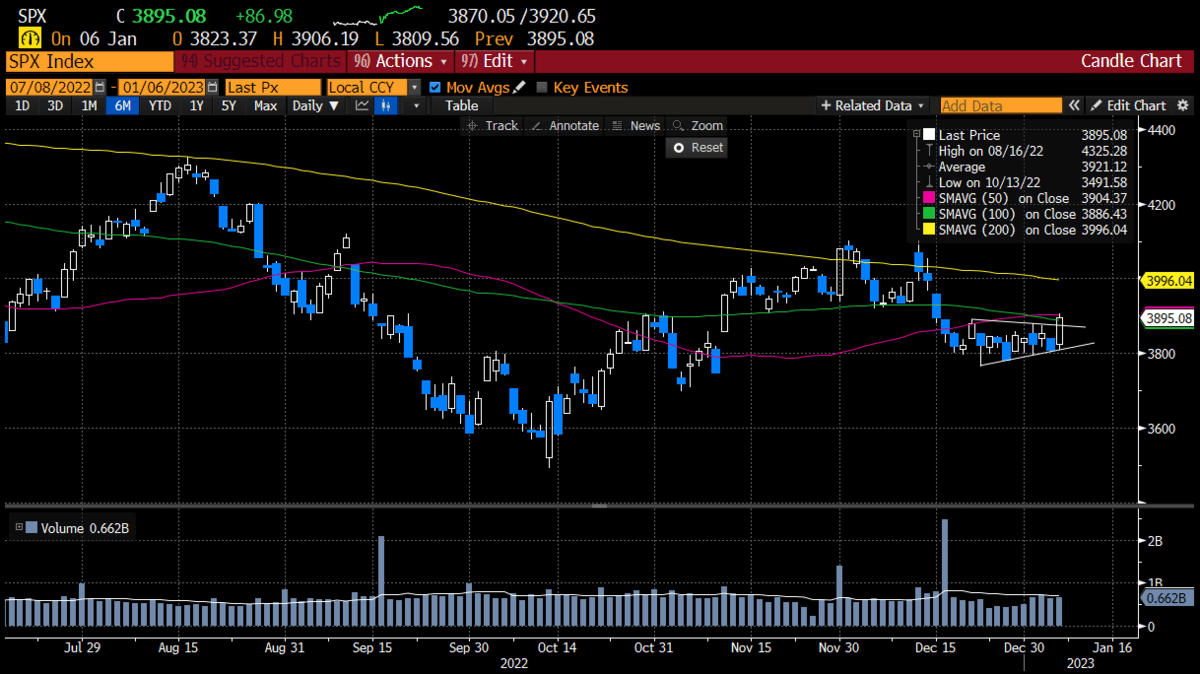Click the Mov Avgs pencil edit icon
Viewport: 1200px width, 674px height.
click(x=519, y=87)
